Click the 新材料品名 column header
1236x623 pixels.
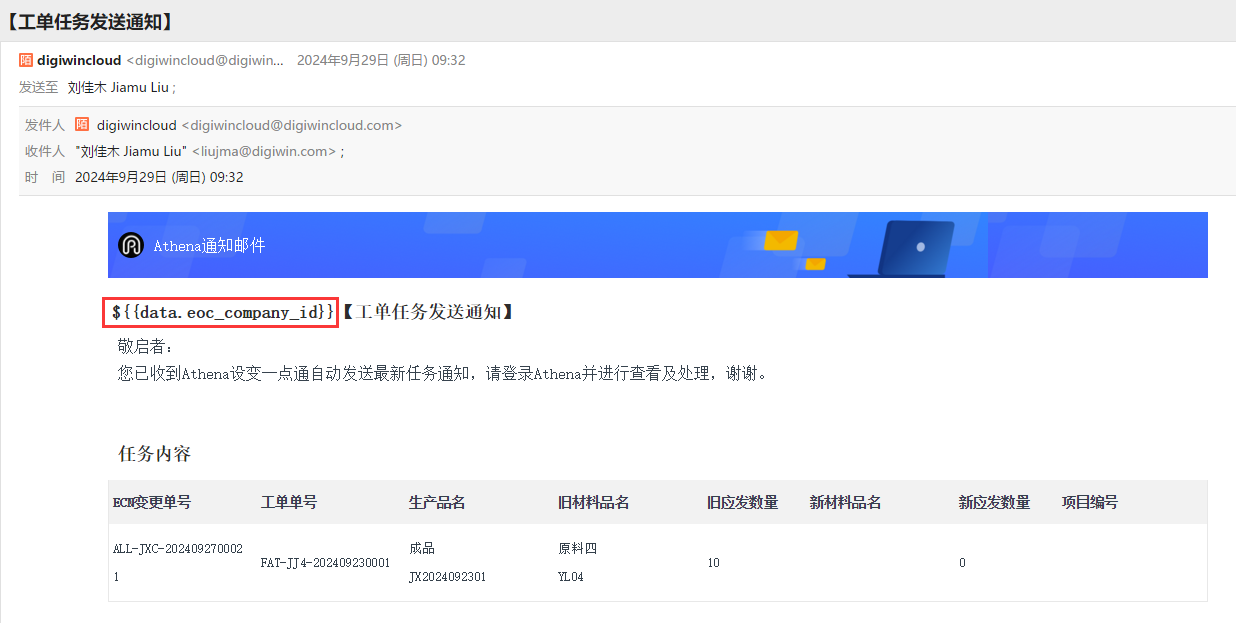point(845,502)
